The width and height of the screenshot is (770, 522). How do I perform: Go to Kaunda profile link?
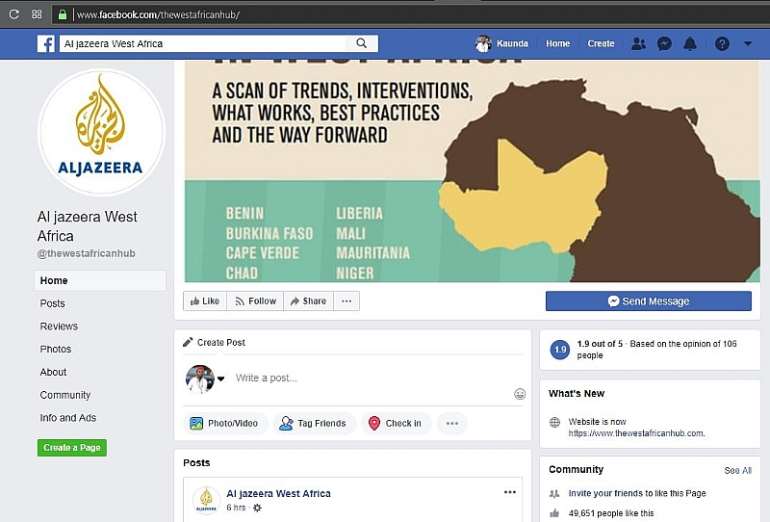(512, 44)
